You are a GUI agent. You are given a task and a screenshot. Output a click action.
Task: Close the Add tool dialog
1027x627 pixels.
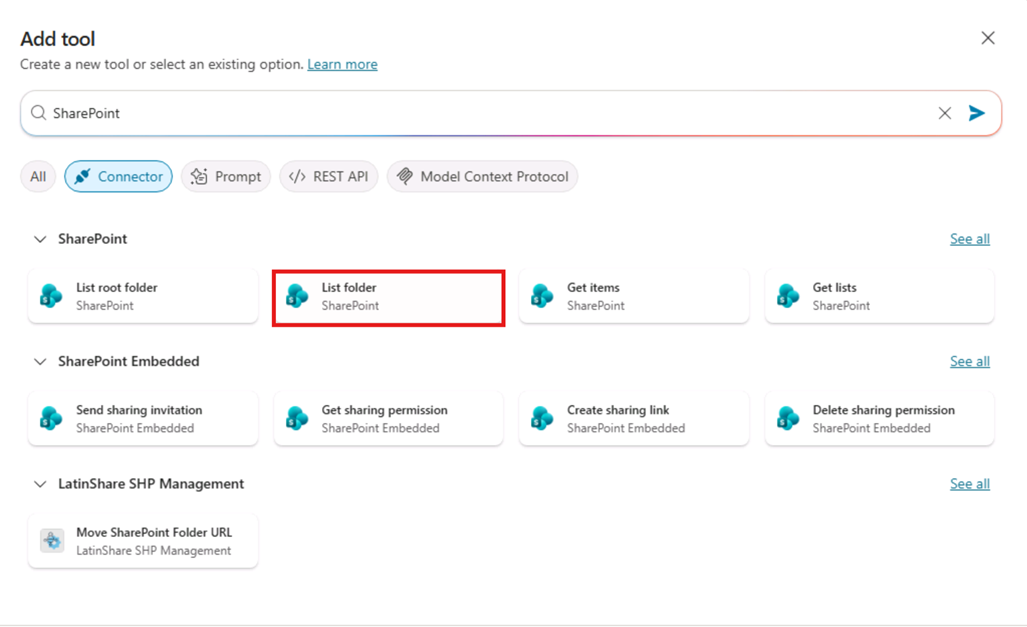coord(988,38)
